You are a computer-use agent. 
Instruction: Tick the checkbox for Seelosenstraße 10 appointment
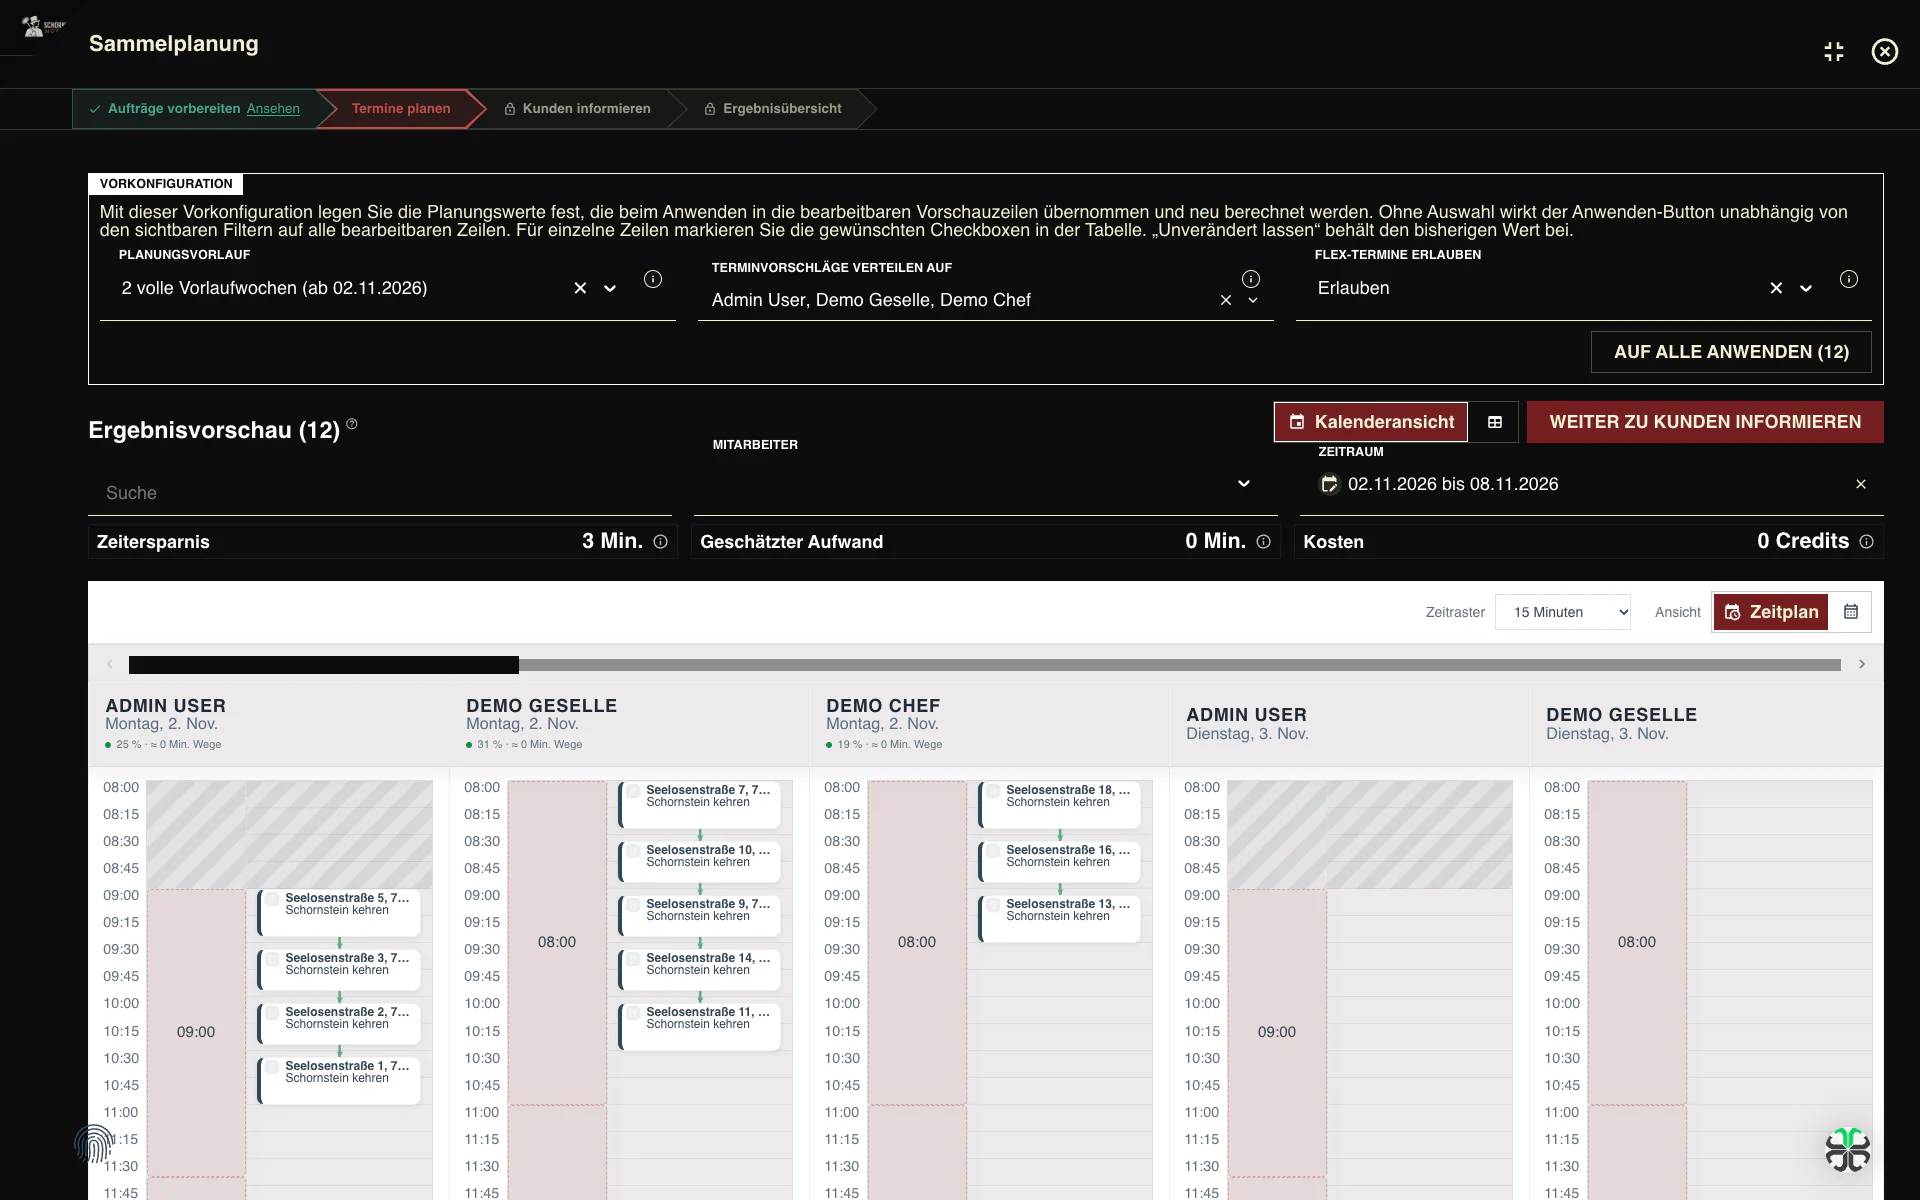pyautogui.click(x=633, y=850)
